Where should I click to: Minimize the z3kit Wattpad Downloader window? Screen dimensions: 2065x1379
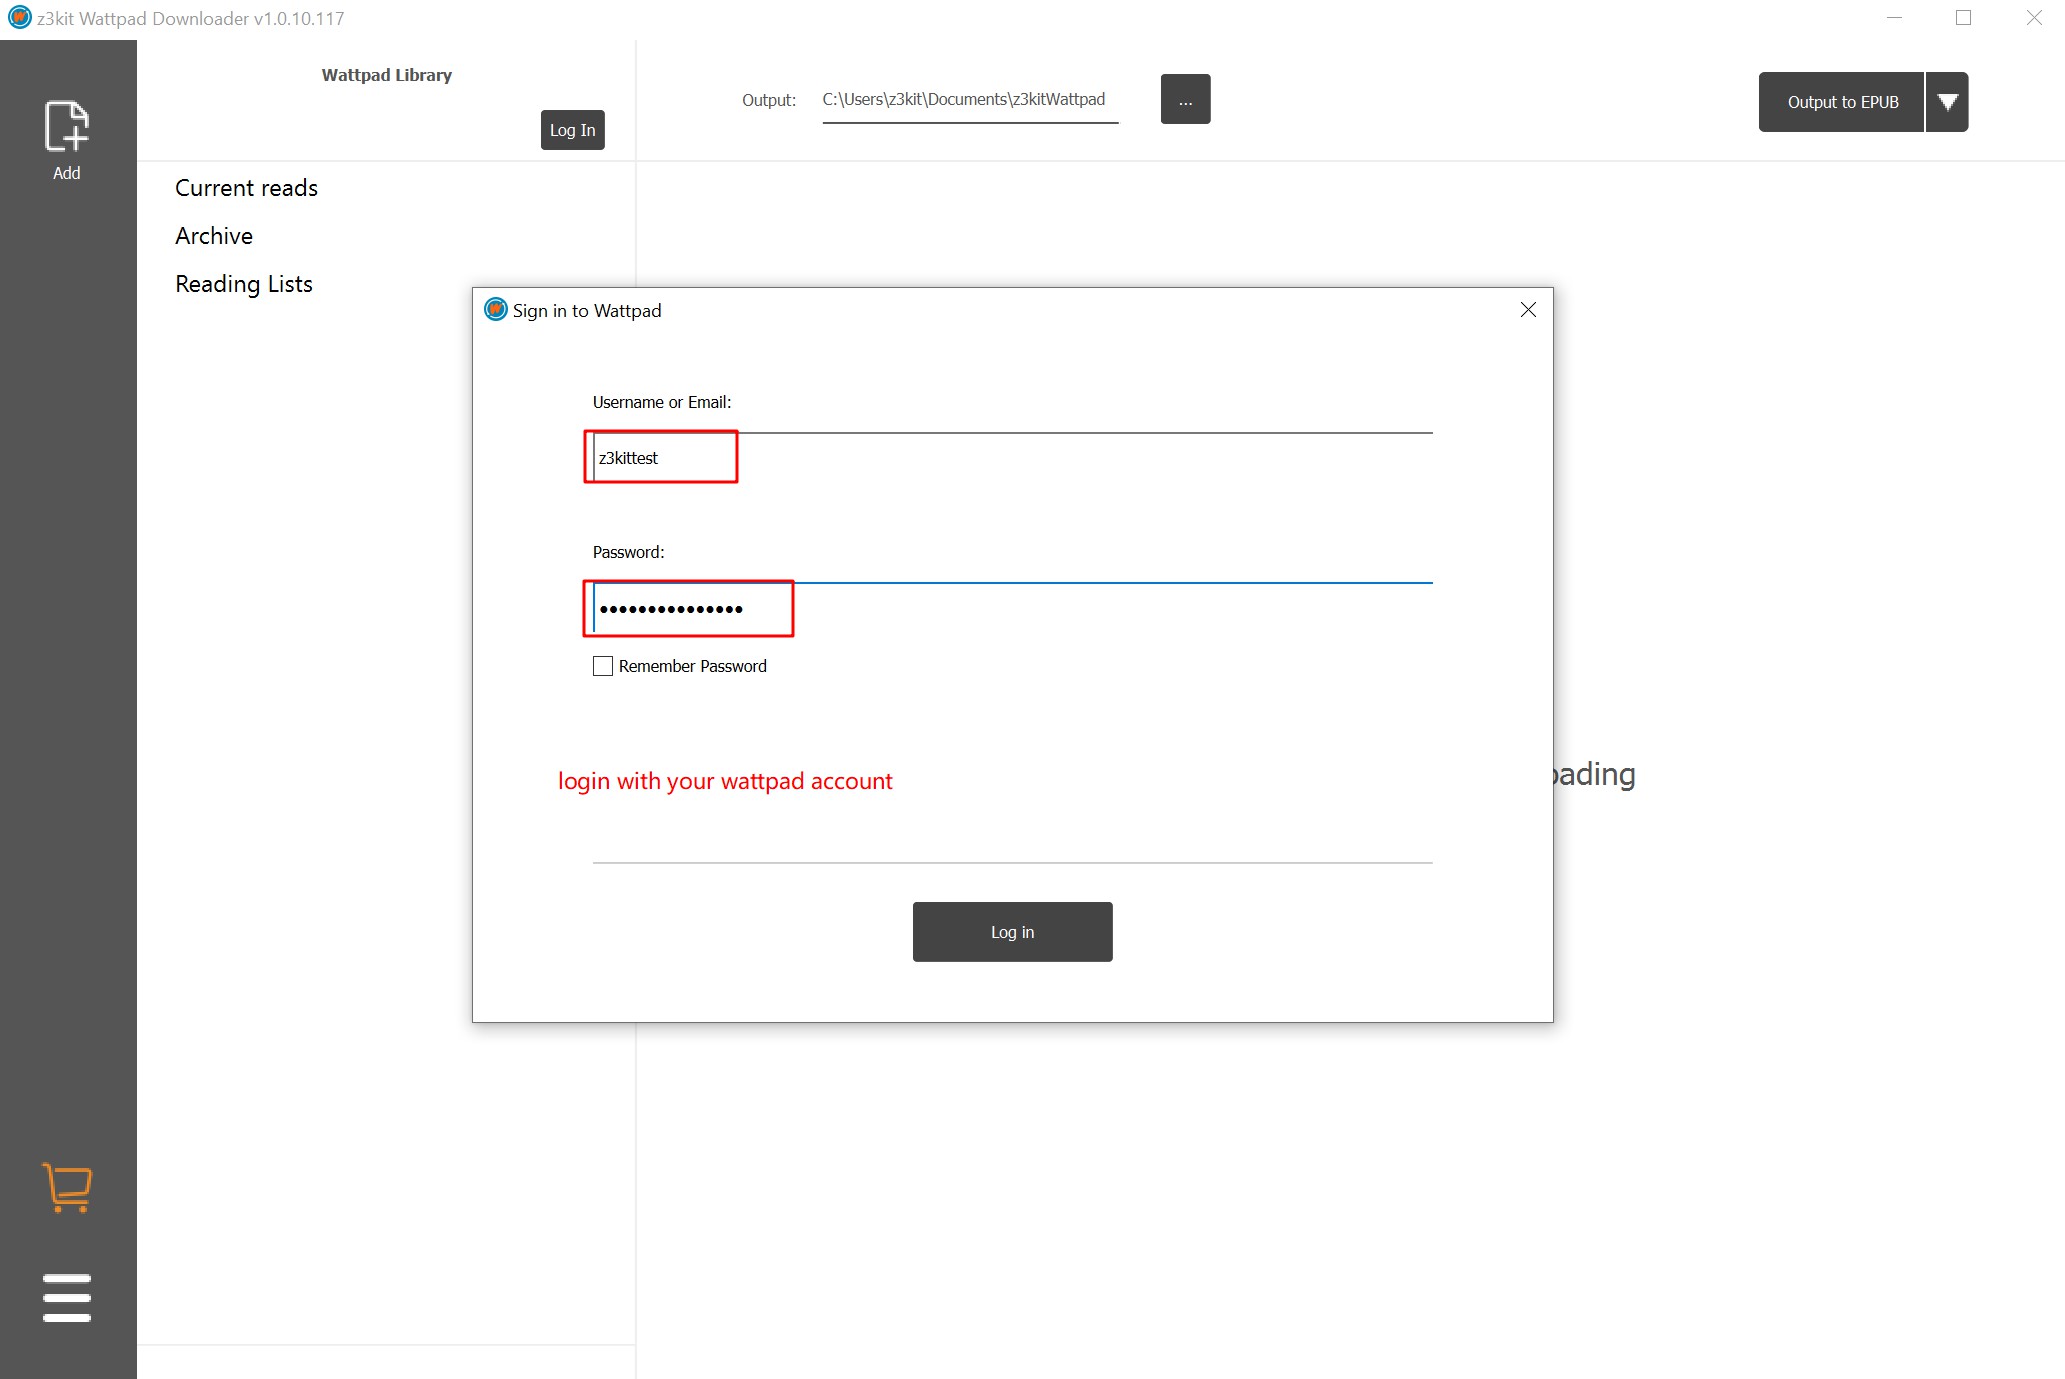[x=1894, y=18]
